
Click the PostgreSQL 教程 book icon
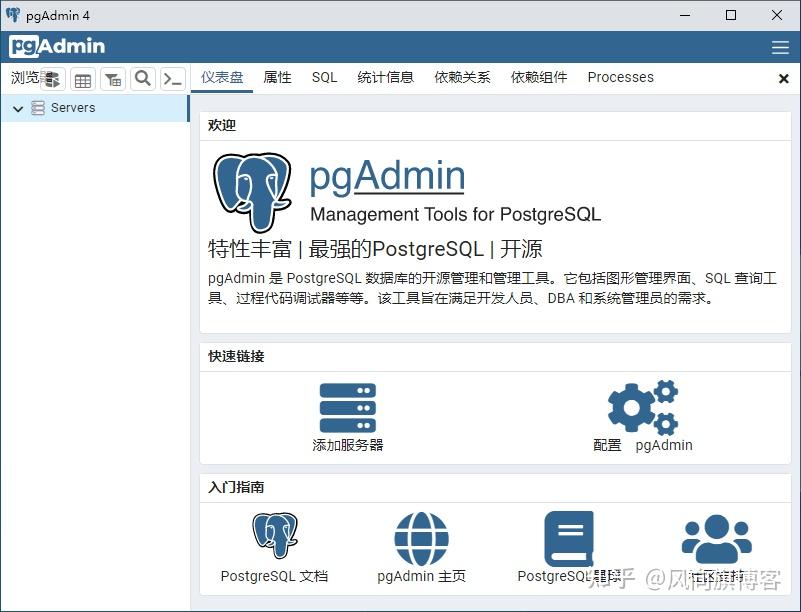coord(568,538)
